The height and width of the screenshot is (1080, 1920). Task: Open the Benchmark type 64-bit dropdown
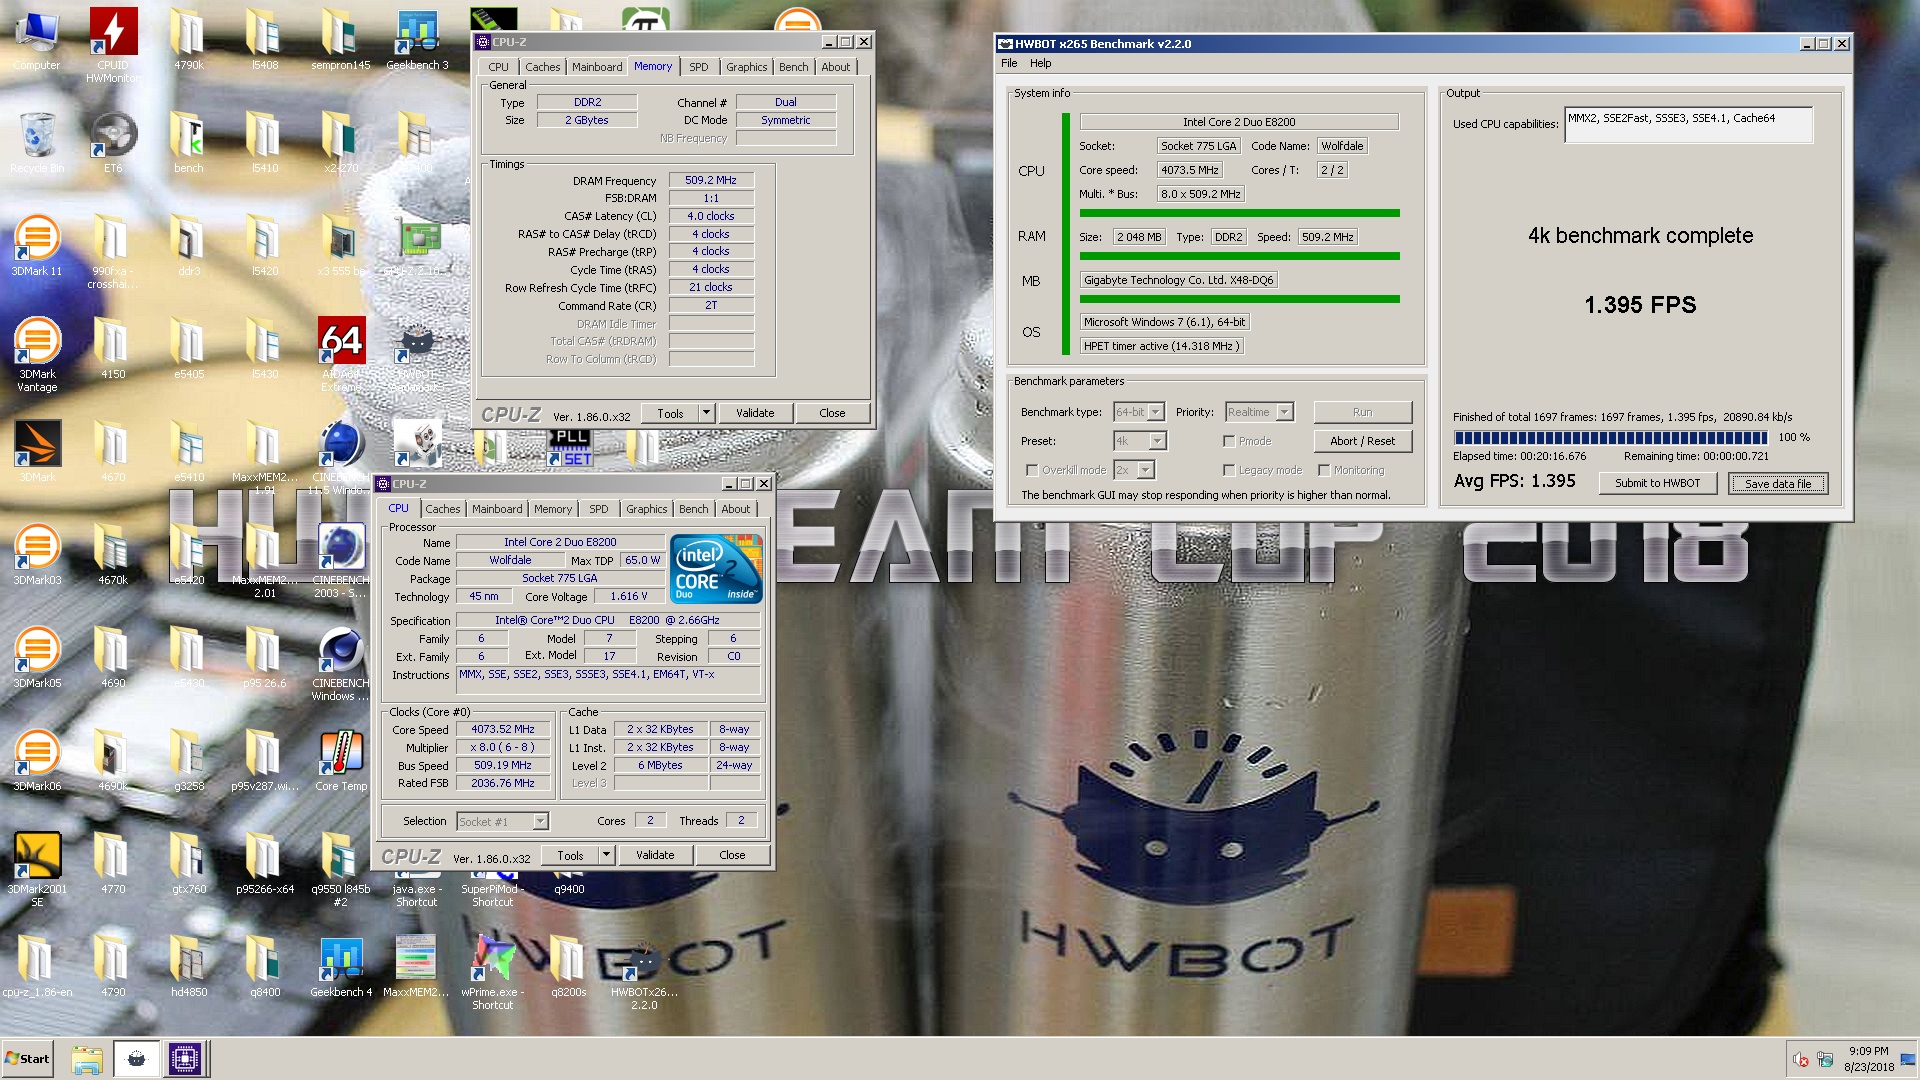click(1139, 412)
